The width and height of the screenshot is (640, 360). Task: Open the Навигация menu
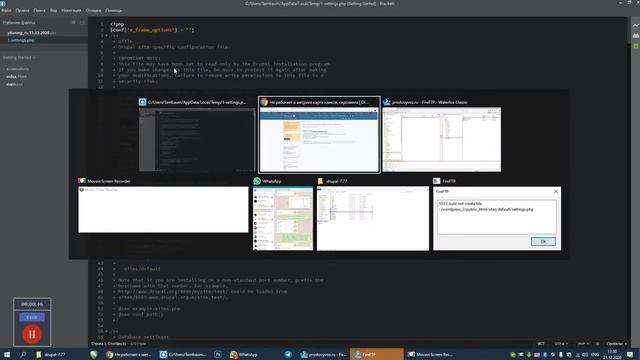click(71, 10)
